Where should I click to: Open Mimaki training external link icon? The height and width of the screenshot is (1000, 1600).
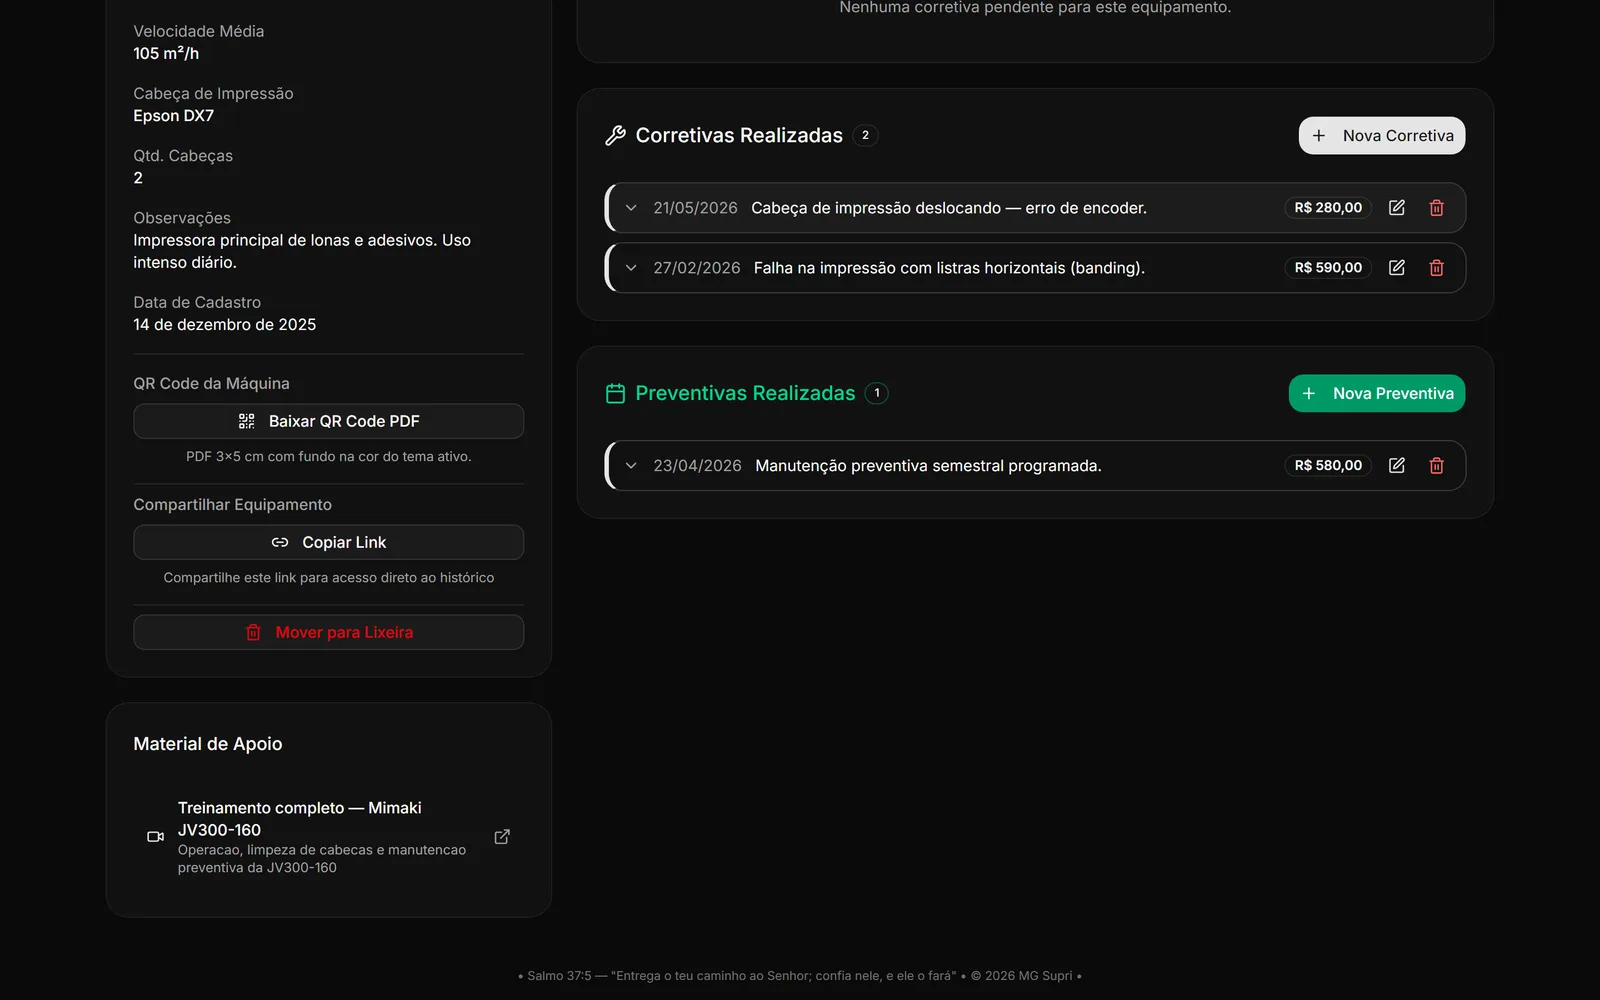click(502, 837)
